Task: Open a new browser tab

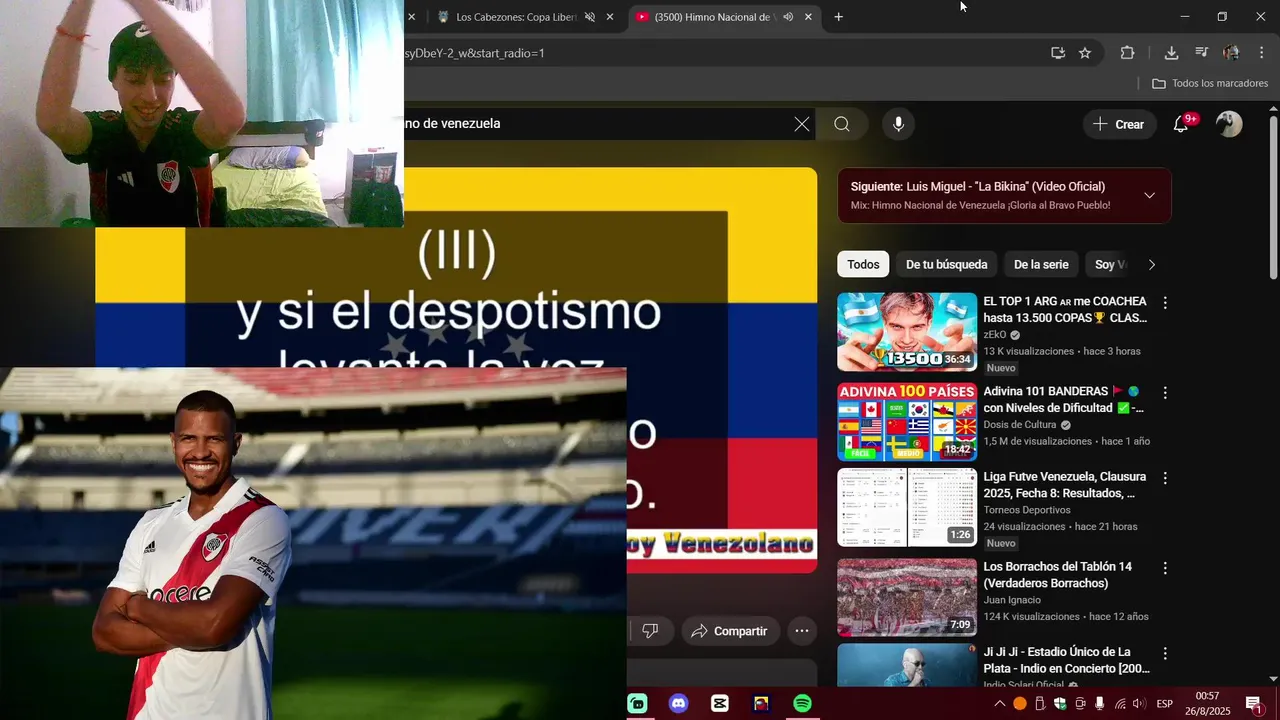Action: point(838,17)
